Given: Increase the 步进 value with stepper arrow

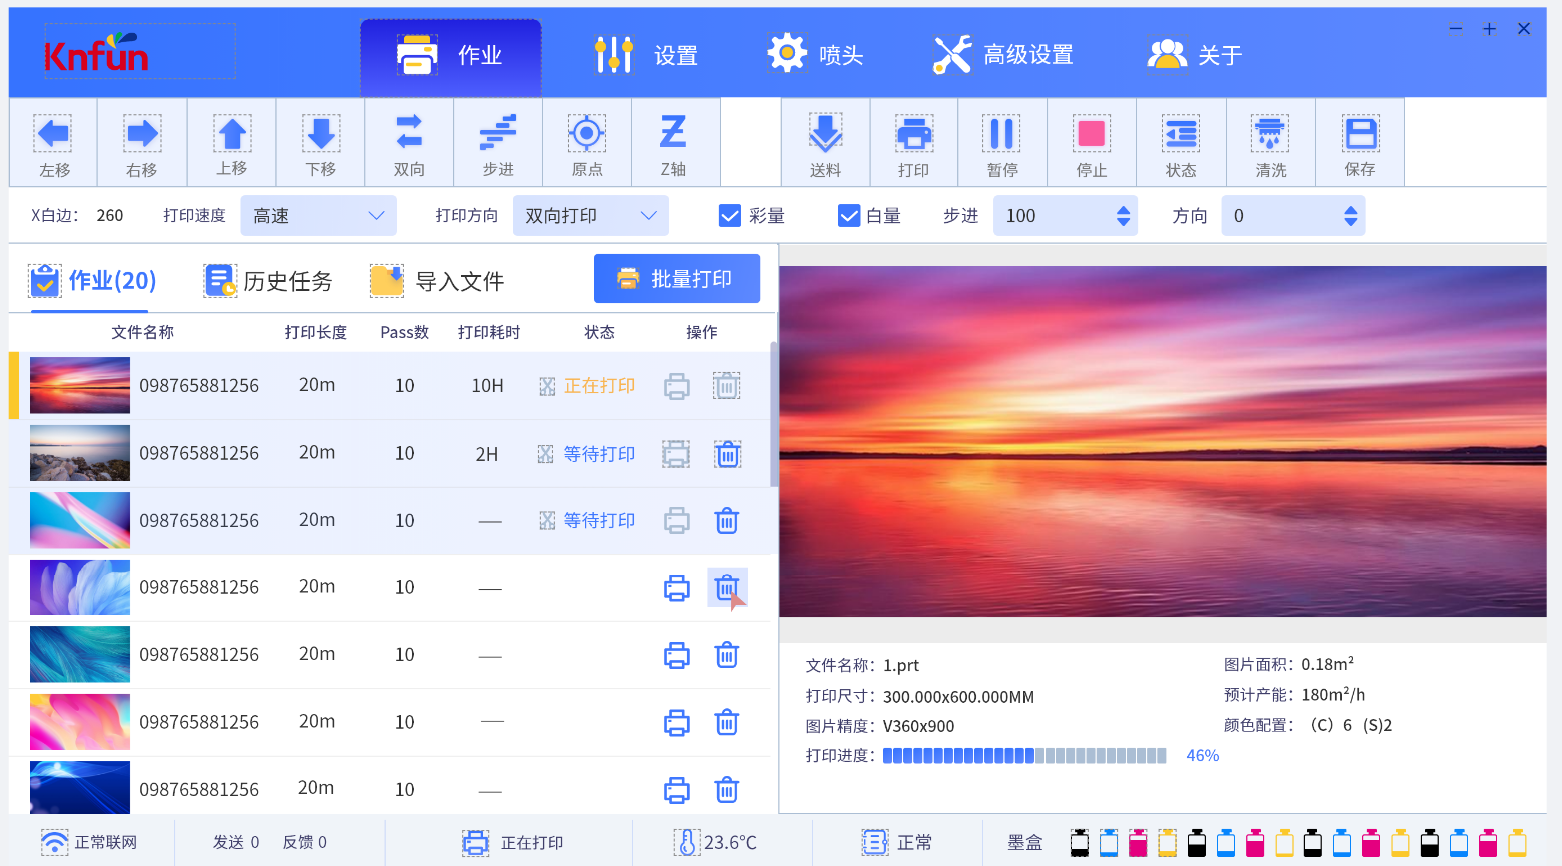Looking at the screenshot, I should pos(1124,209).
